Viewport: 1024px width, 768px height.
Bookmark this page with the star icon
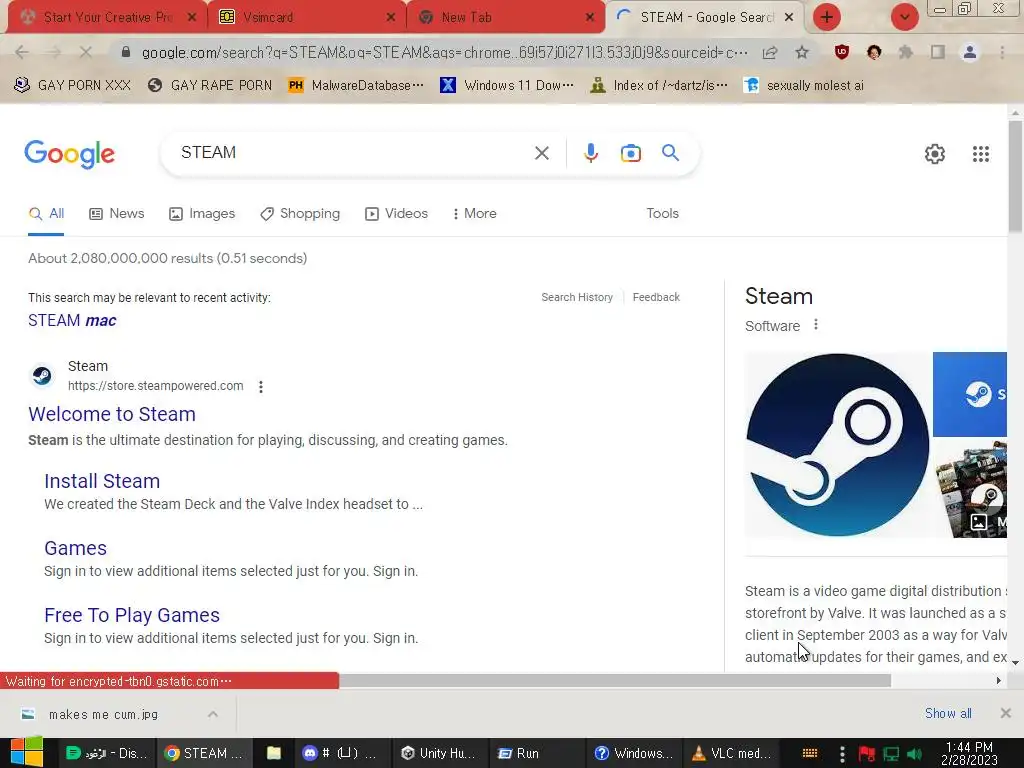(802, 52)
